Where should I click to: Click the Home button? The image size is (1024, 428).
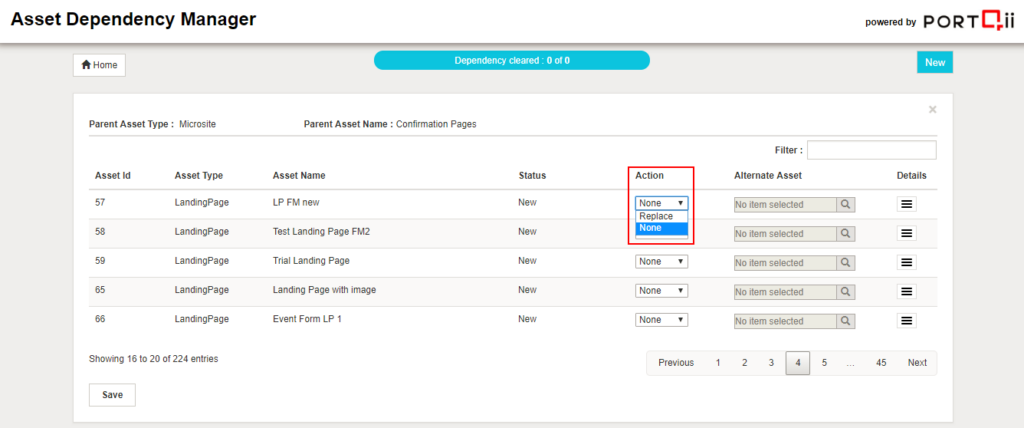click(99, 65)
